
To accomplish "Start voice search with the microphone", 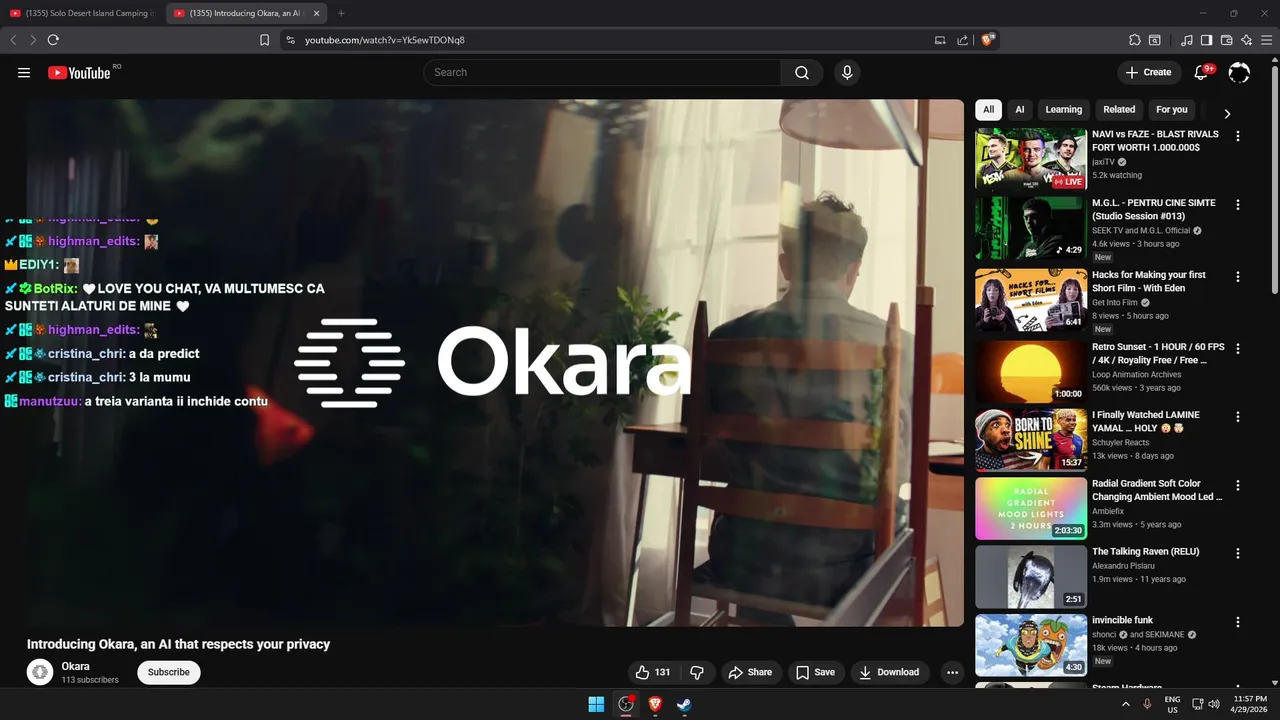I will coord(847,72).
